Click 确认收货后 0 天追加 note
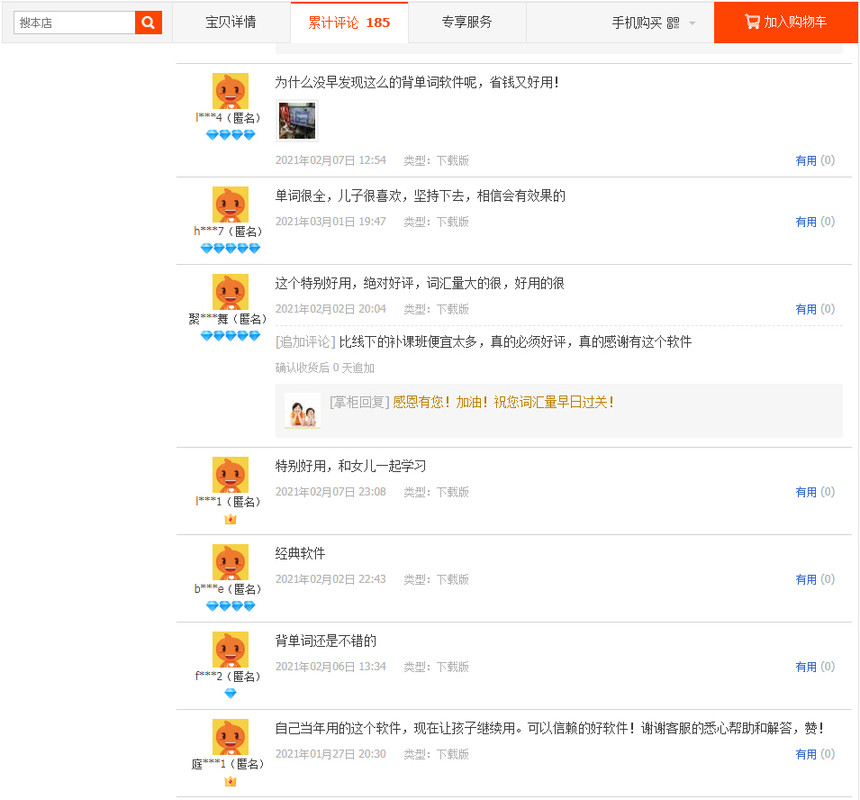 coord(325,368)
